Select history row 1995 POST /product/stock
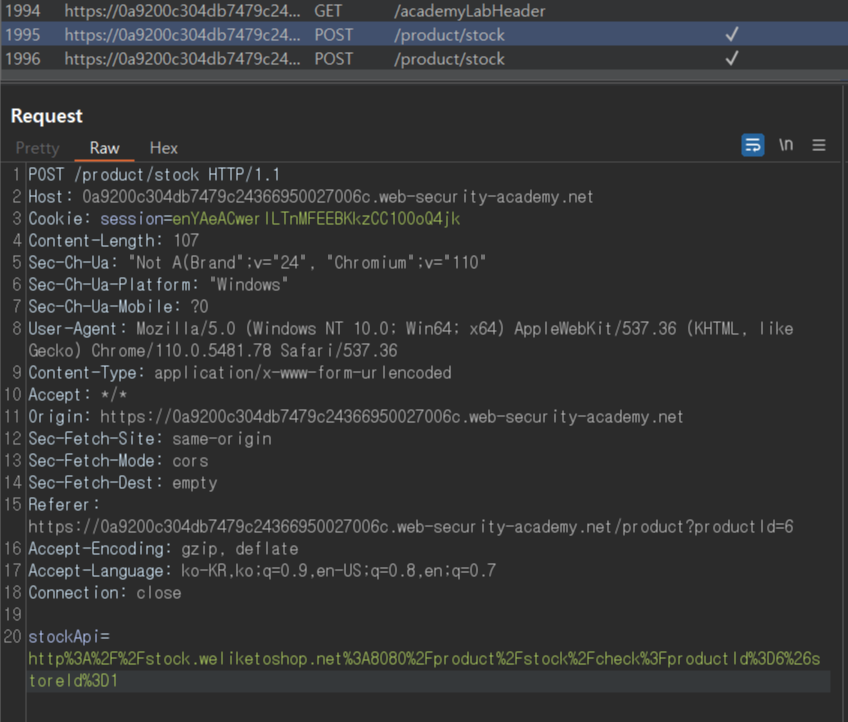This screenshot has width=848, height=722. click(x=424, y=35)
